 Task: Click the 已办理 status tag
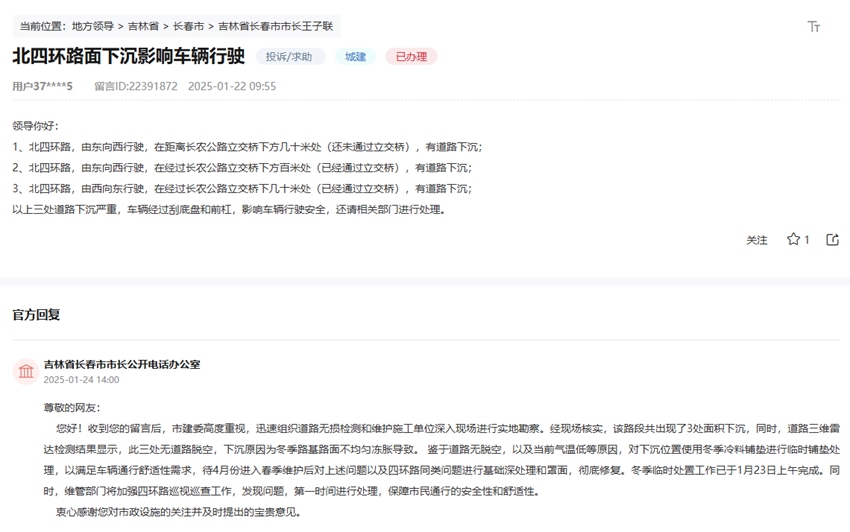[x=411, y=57]
